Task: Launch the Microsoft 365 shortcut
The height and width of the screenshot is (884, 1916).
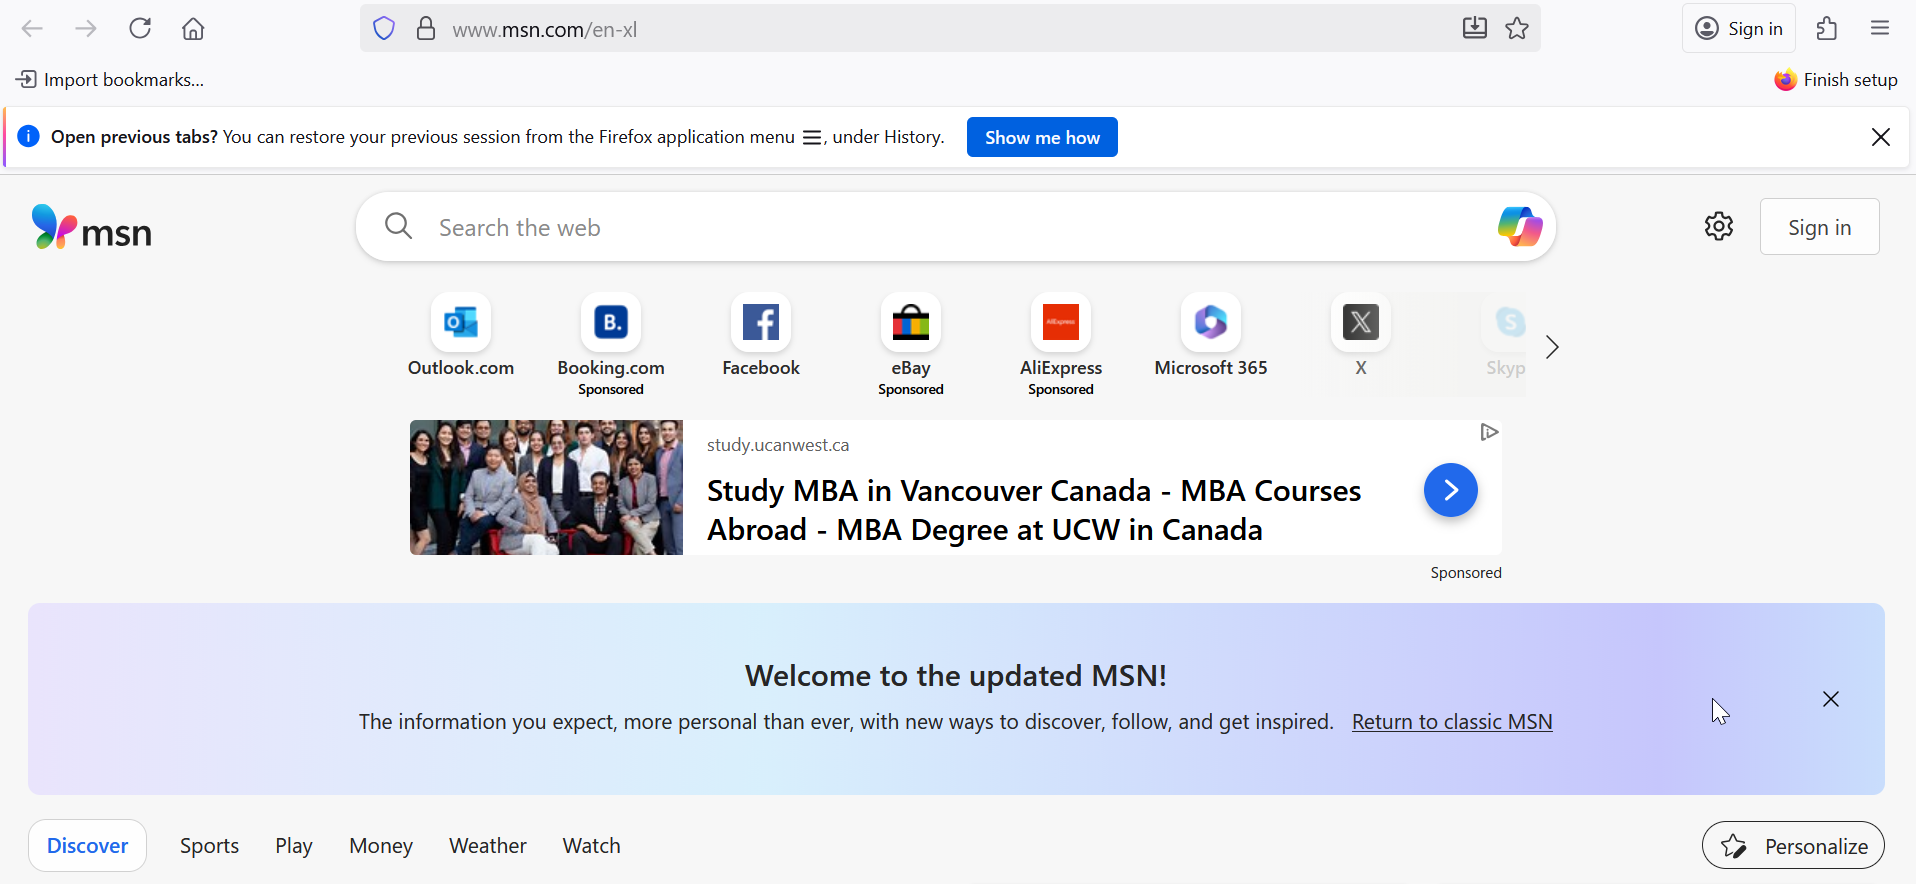Action: pyautogui.click(x=1210, y=323)
